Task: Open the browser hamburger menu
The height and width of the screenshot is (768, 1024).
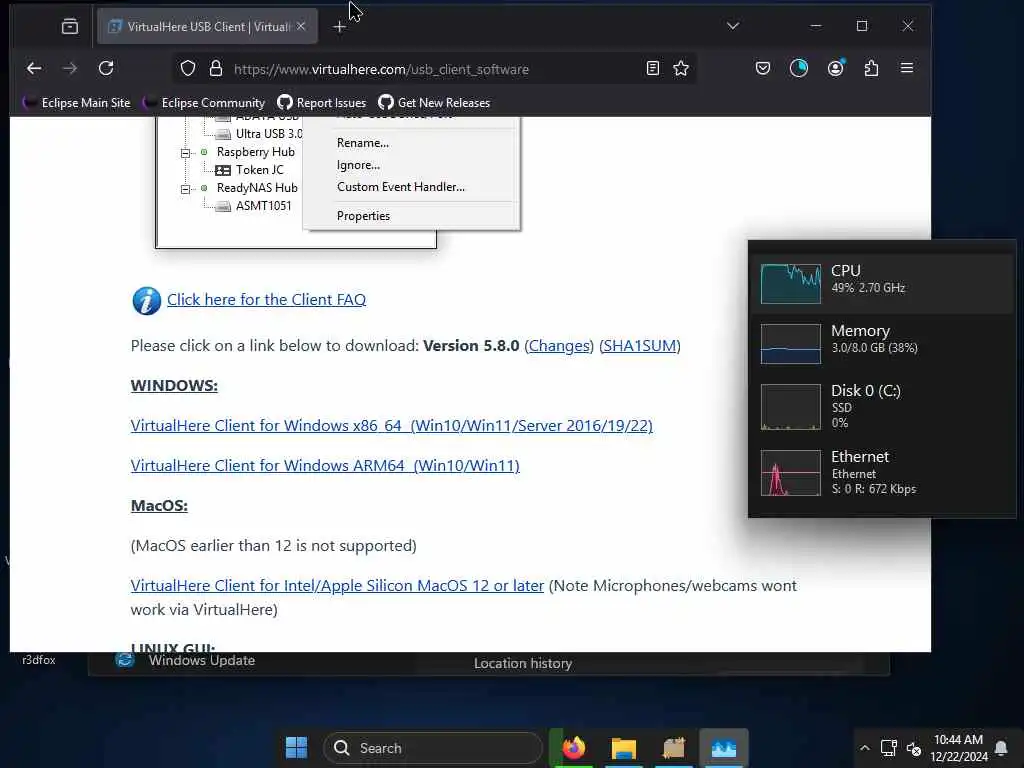Action: (x=906, y=68)
